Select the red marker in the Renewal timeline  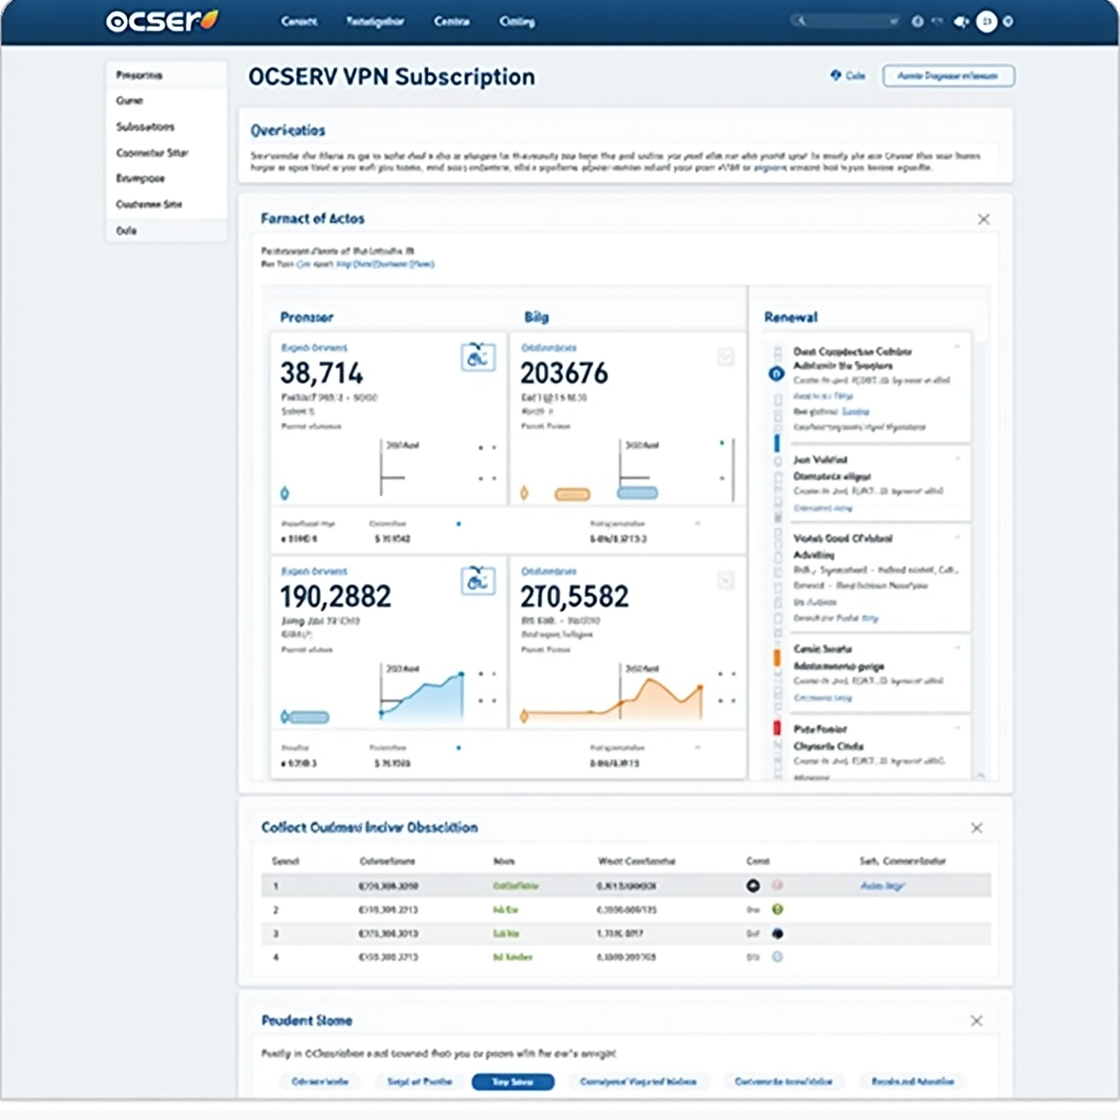click(777, 728)
